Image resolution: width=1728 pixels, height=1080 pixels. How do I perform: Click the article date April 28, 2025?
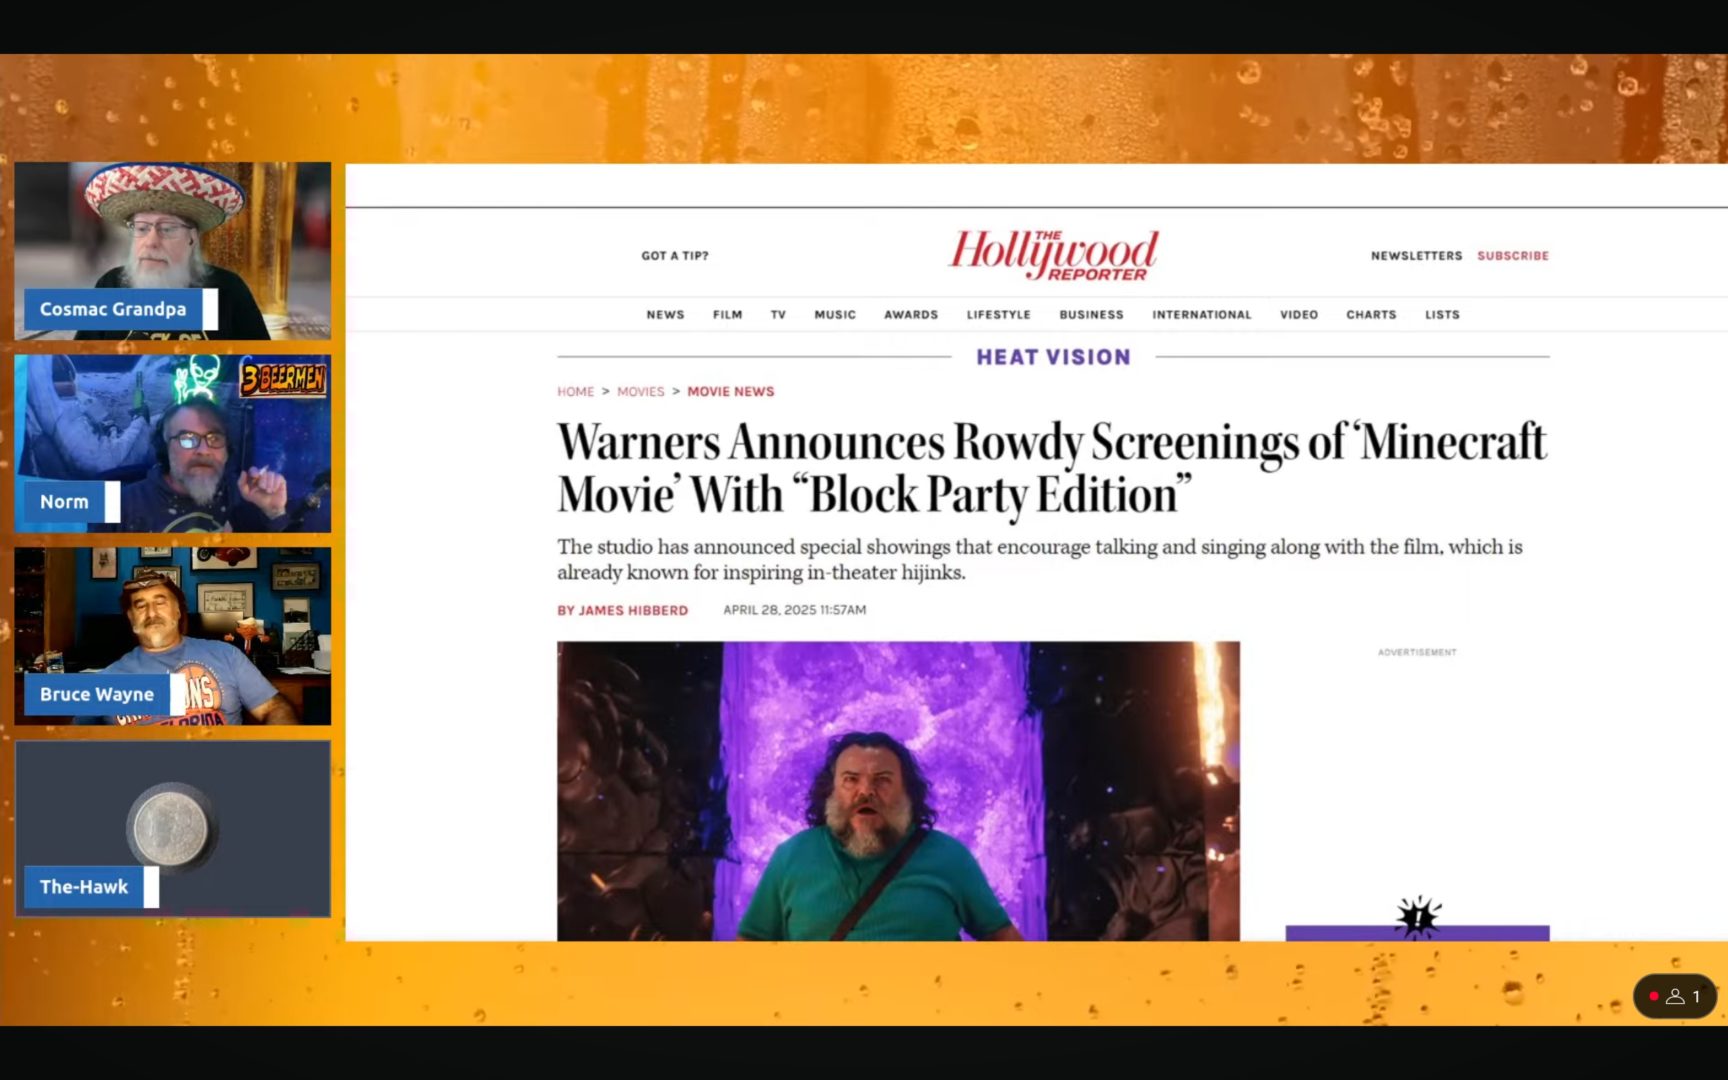click(x=794, y=610)
